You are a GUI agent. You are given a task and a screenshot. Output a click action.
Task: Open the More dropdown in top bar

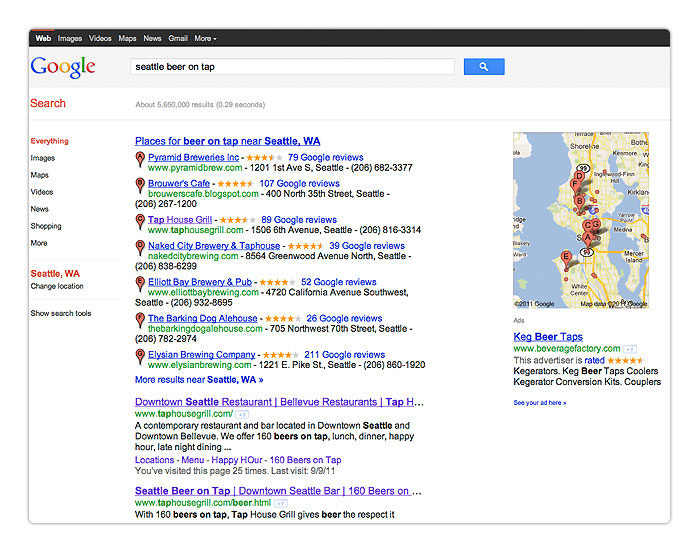[205, 38]
